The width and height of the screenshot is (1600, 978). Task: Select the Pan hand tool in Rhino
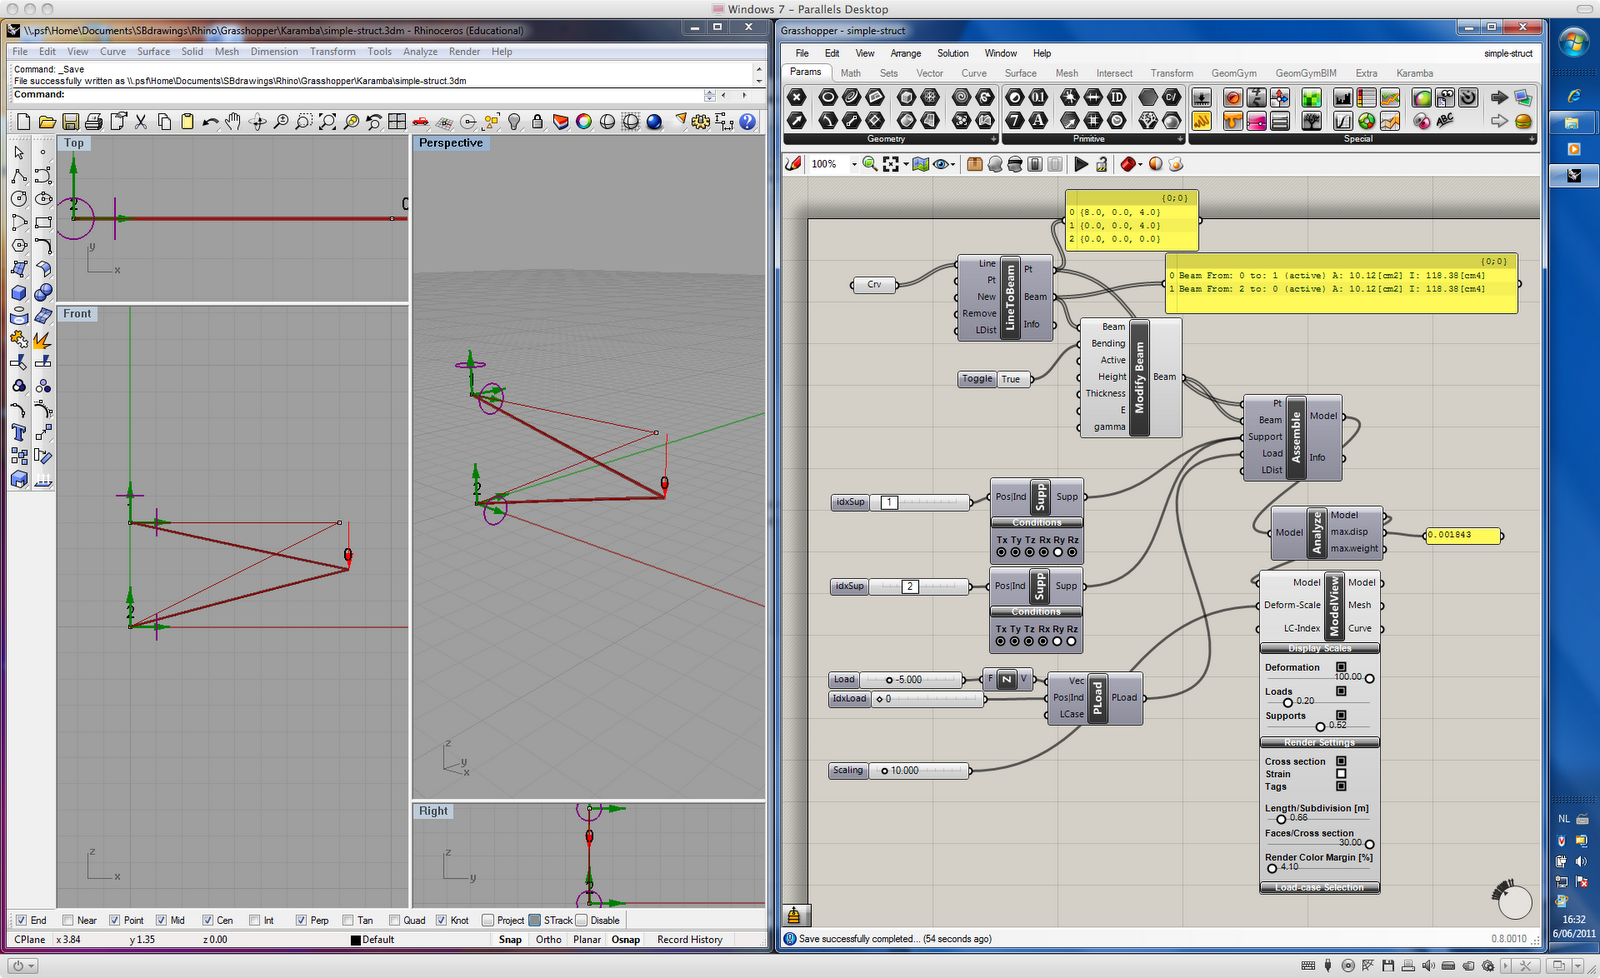point(233,122)
